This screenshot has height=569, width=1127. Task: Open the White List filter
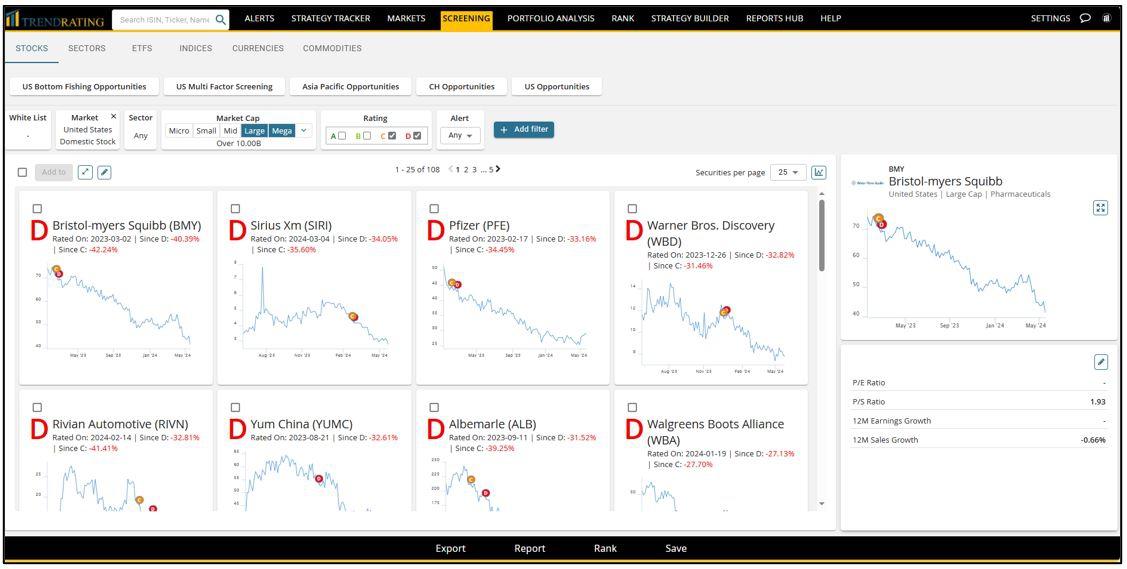[x=28, y=129]
